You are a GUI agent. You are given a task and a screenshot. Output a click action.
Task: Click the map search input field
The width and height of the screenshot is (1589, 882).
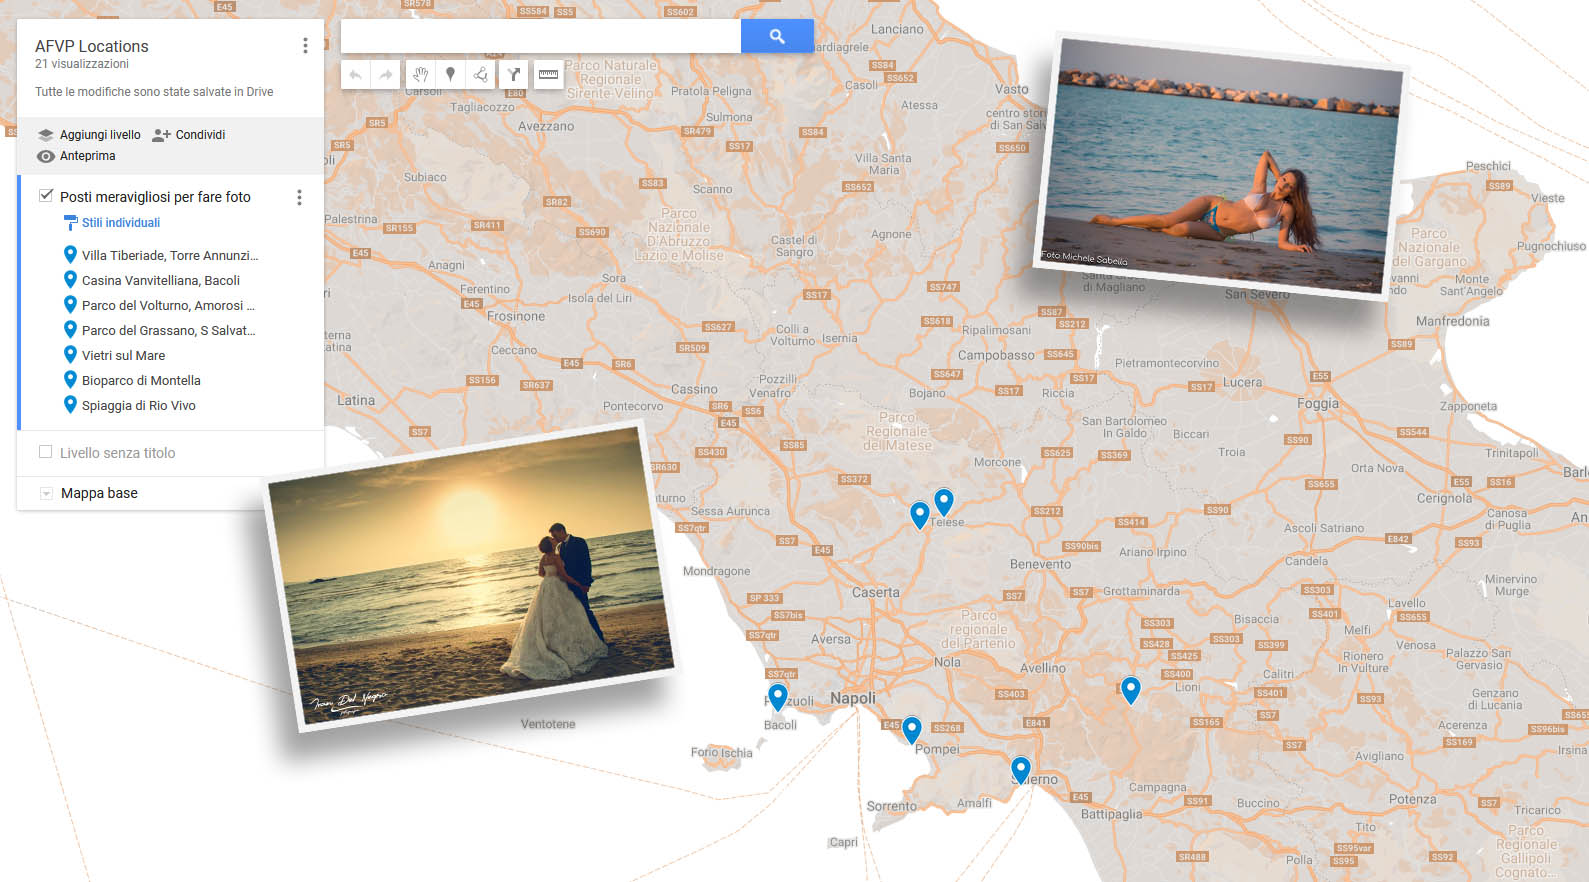click(x=540, y=36)
